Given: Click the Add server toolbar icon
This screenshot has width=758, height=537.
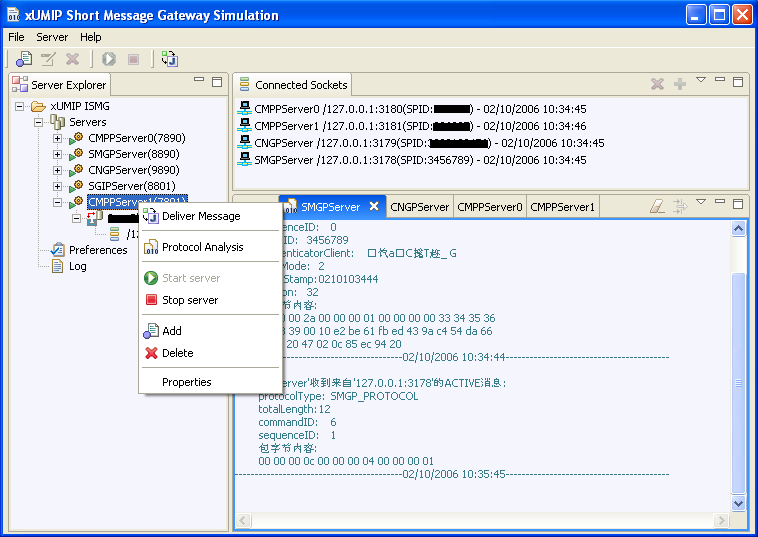Looking at the screenshot, I should pyautogui.click(x=24, y=59).
